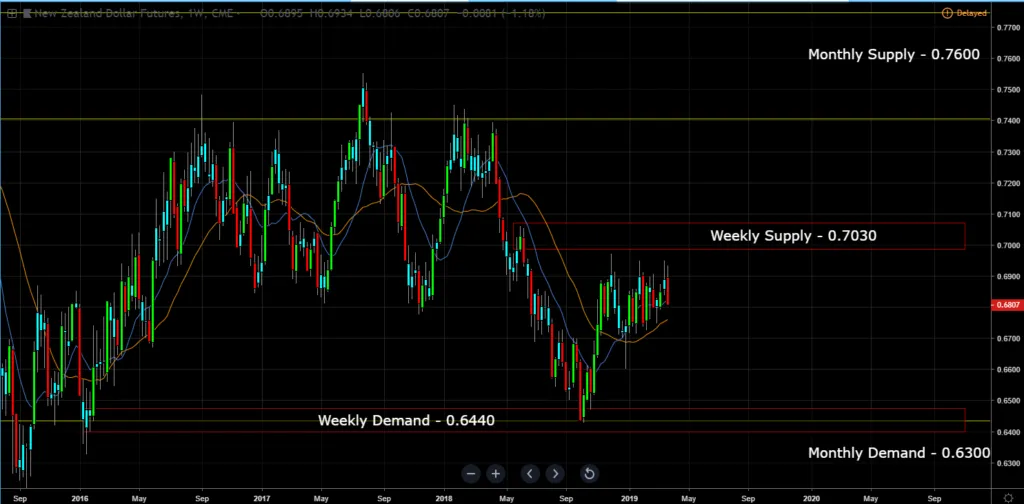The image size is (1024, 504).
Task: Select the Weekly Supply - 0.7030 annotation
Action: point(793,236)
